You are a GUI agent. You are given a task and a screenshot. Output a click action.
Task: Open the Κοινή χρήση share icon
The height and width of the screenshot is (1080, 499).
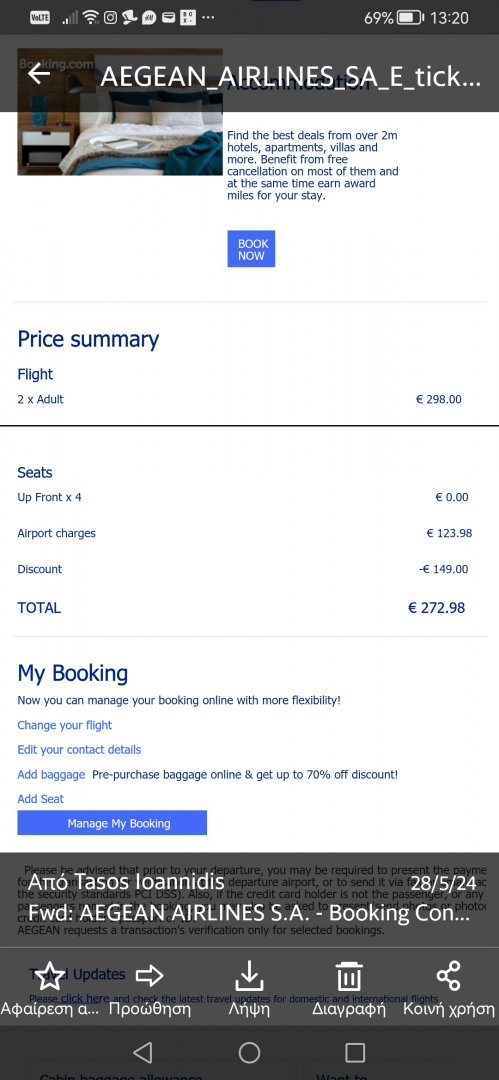449,975
